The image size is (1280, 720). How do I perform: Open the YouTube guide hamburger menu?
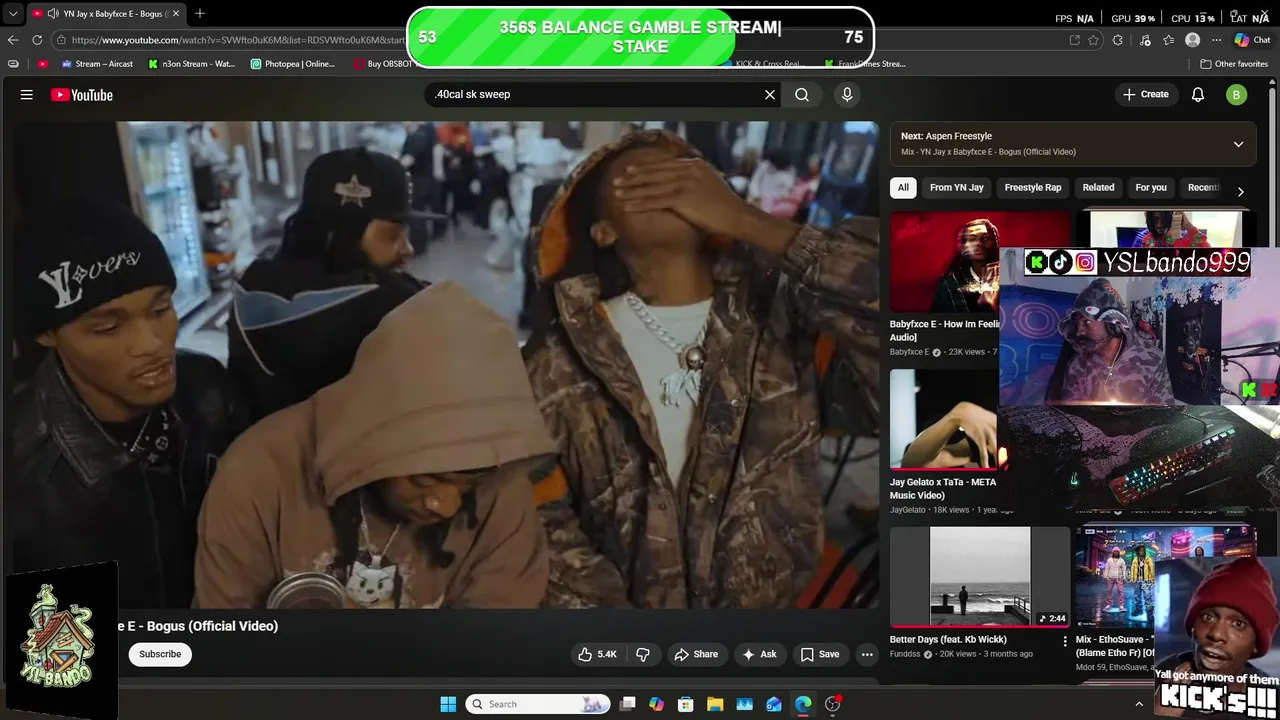point(27,95)
